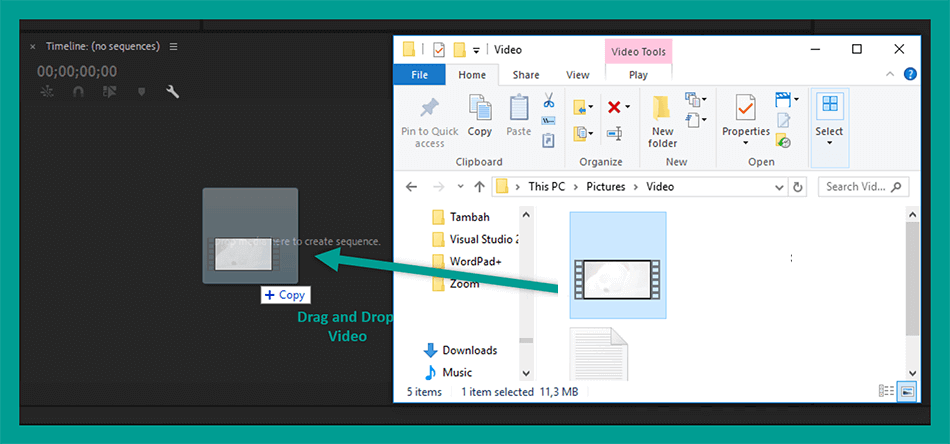Click the large Properties ribbon button

(746, 120)
